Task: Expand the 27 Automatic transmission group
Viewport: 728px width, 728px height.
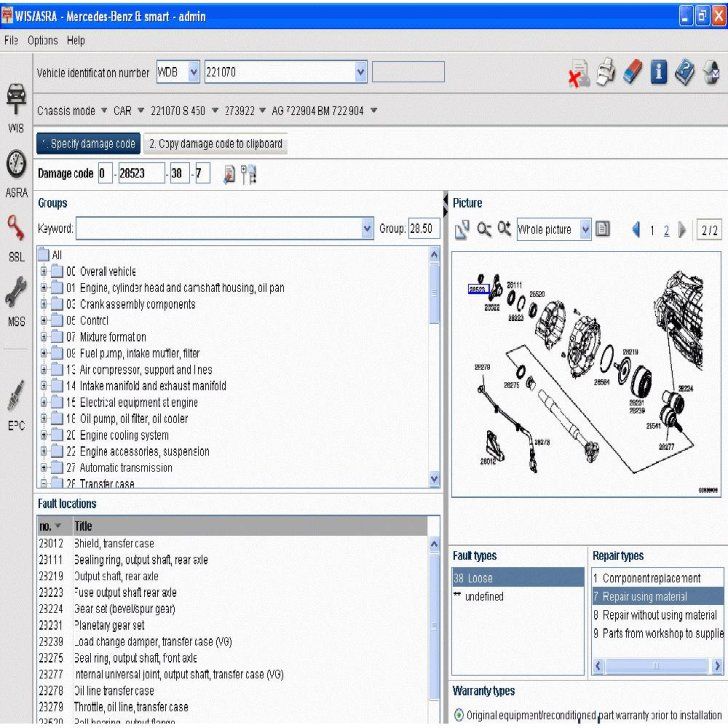Action: tap(44, 468)
